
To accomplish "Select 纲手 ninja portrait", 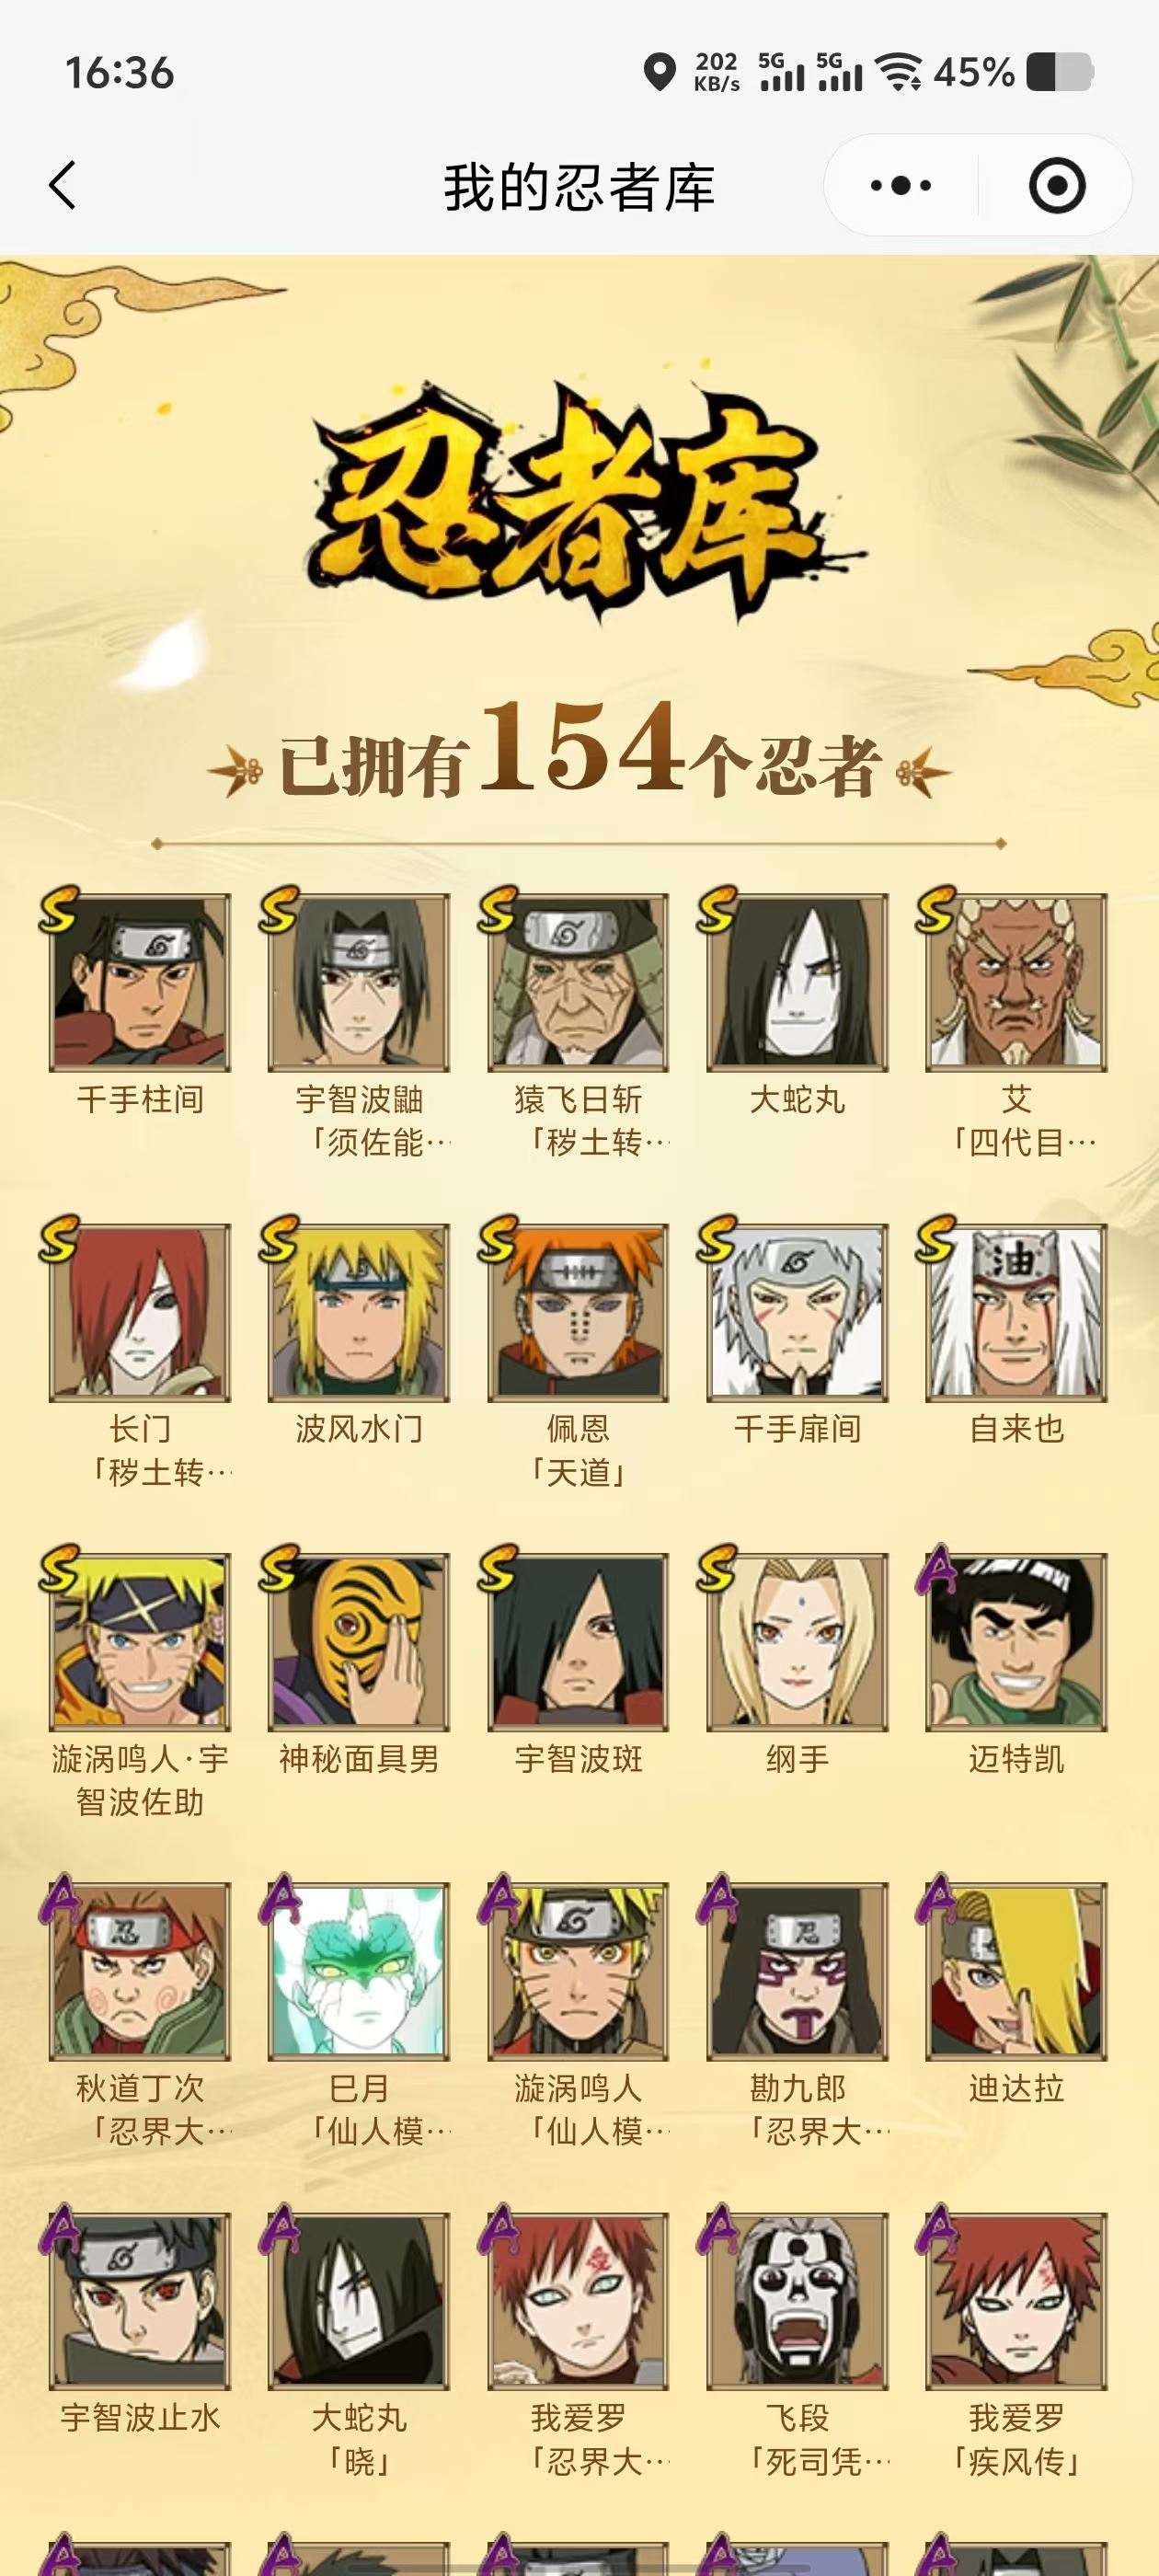I will [x=797, y=1642].
